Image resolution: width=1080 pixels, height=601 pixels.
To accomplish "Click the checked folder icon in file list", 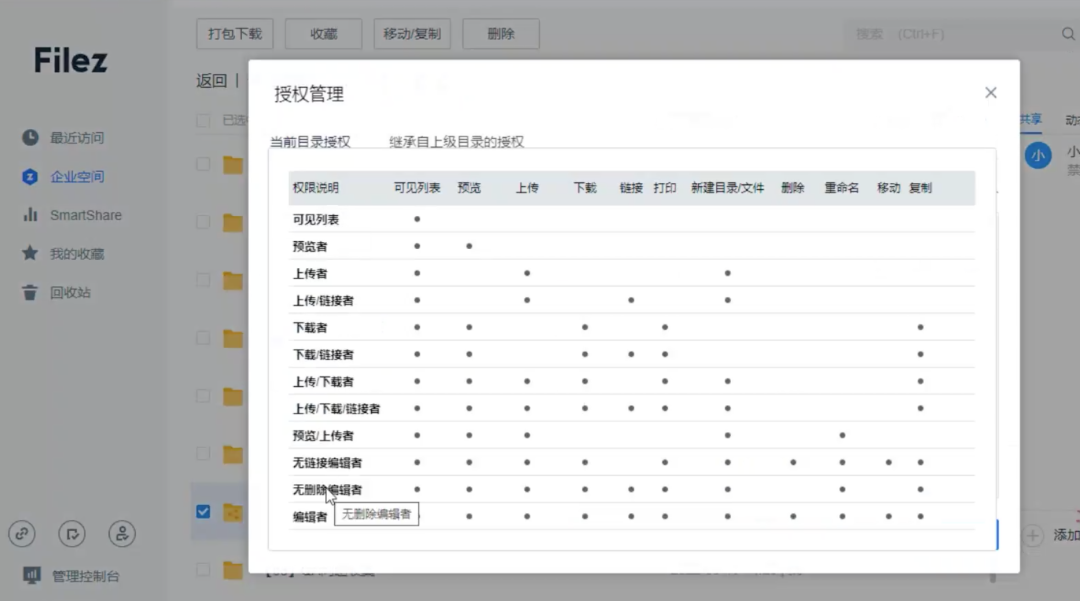I will 233,512.
